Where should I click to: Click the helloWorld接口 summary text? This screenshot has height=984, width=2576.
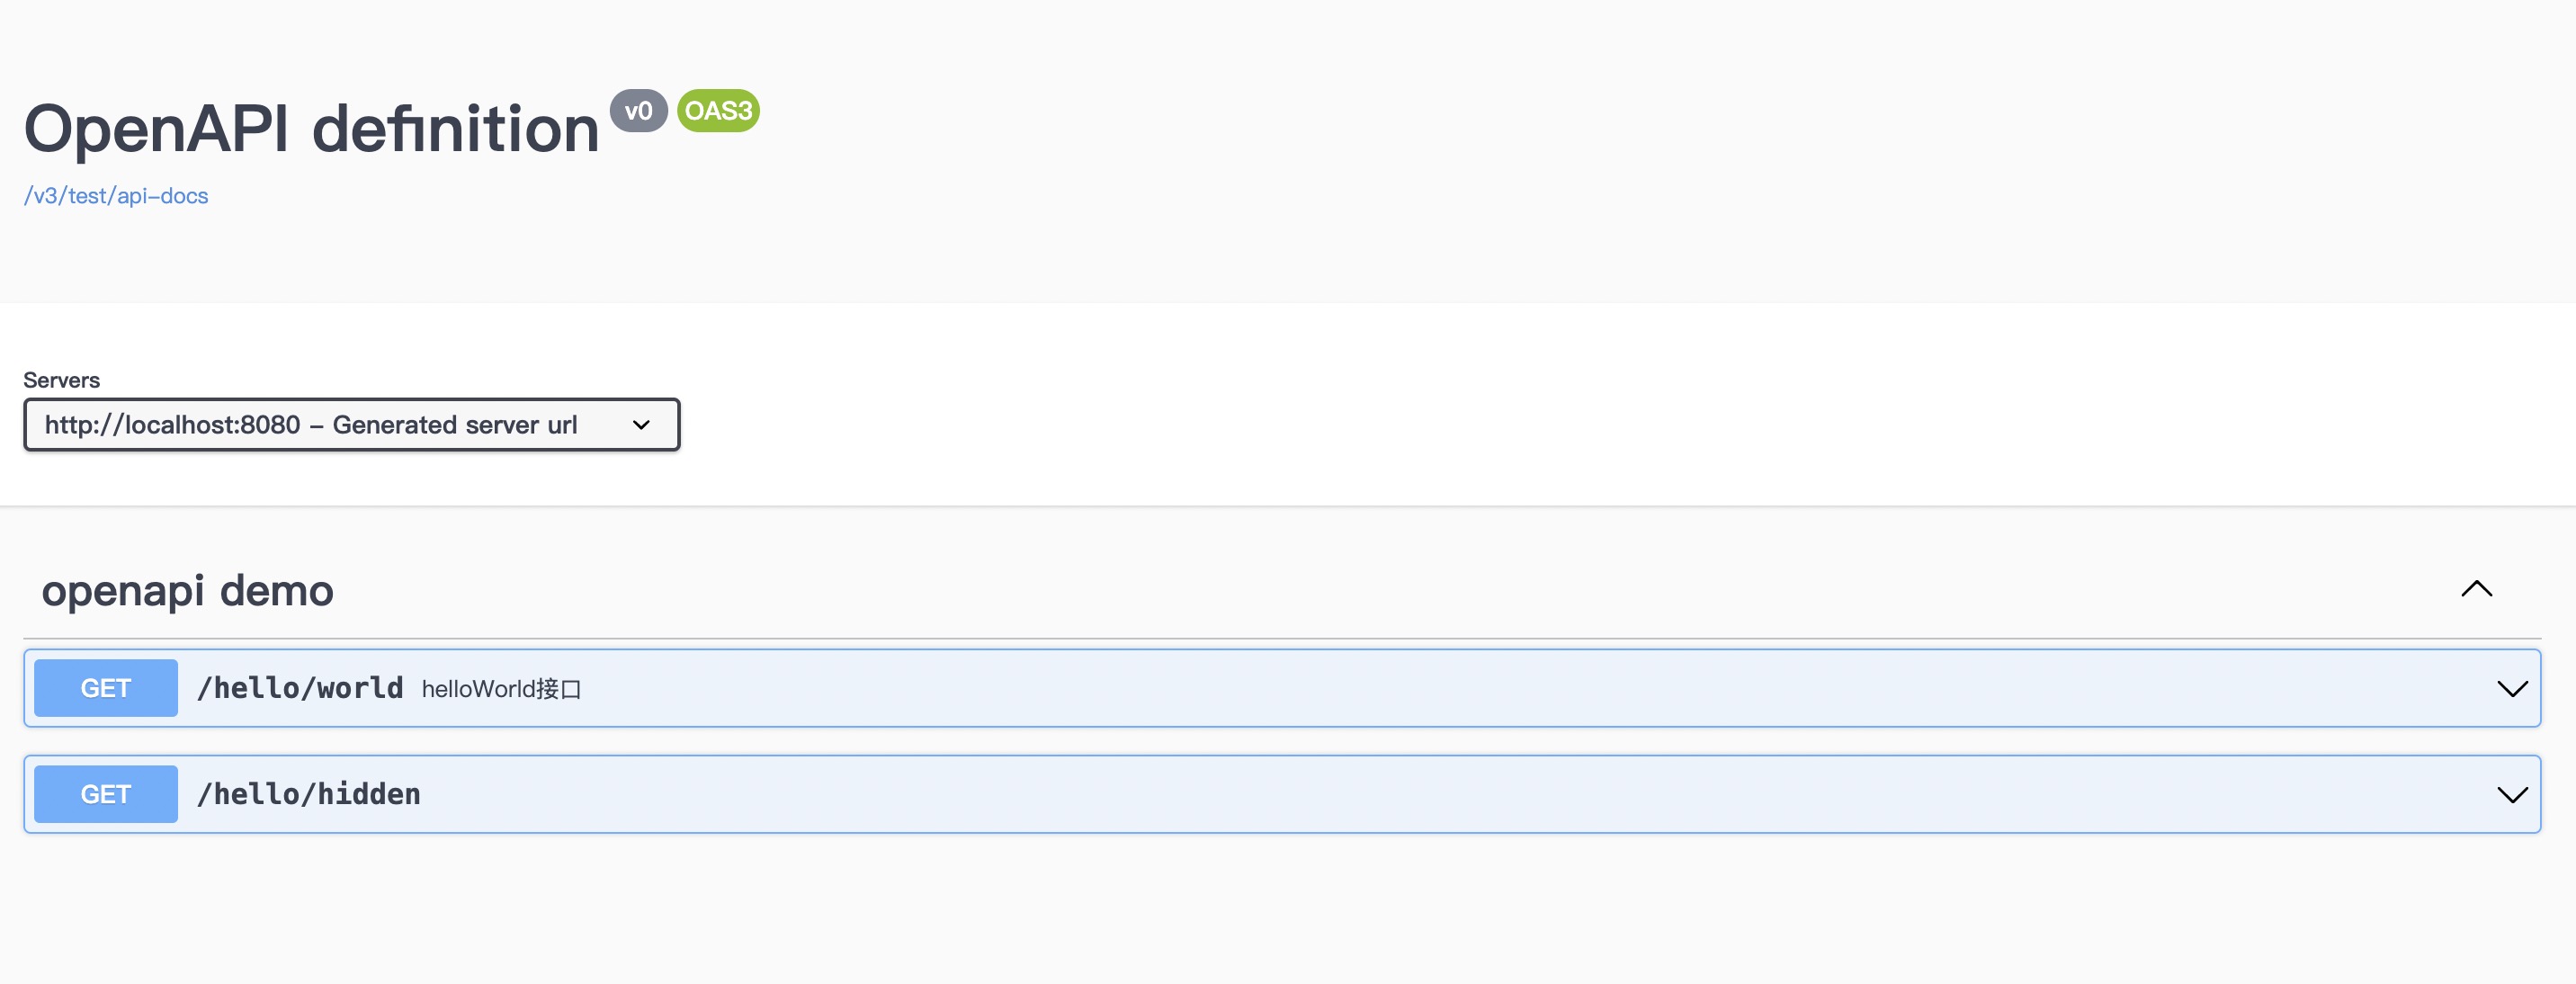[x=501, y=689]
